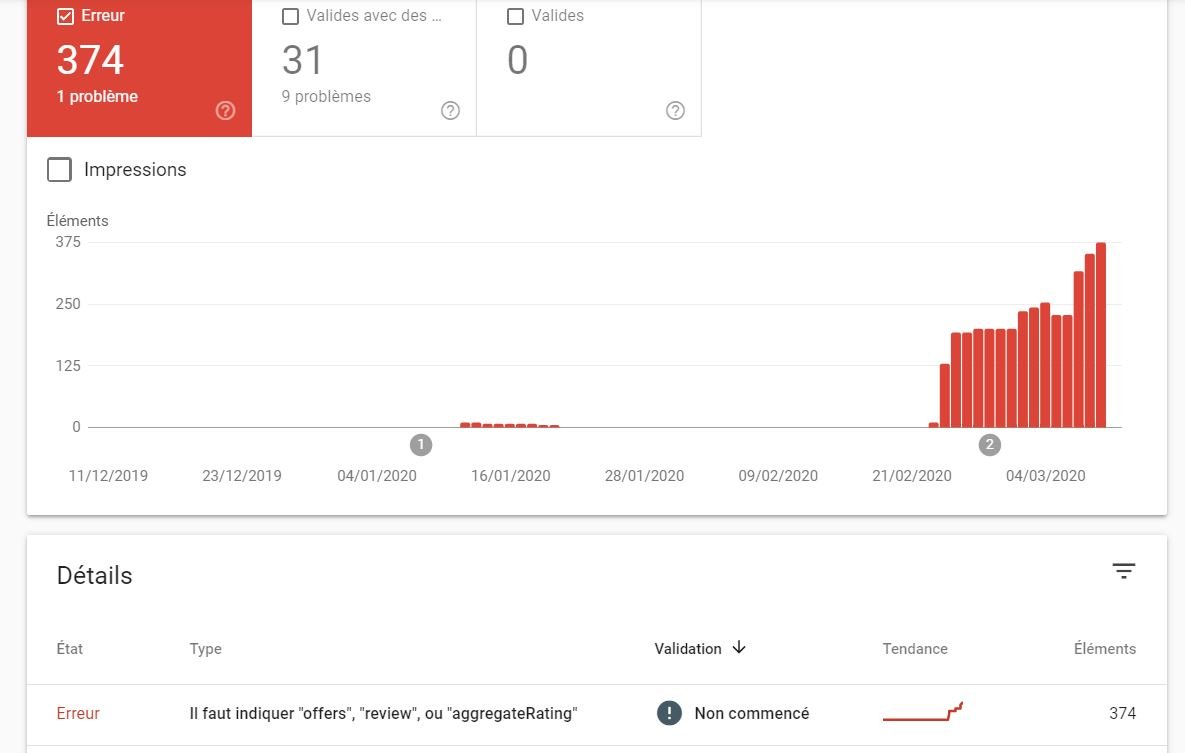The image size is (1185, 753).
Task: Click the 11/12/2019 axis date label
Action: [108, 476]
